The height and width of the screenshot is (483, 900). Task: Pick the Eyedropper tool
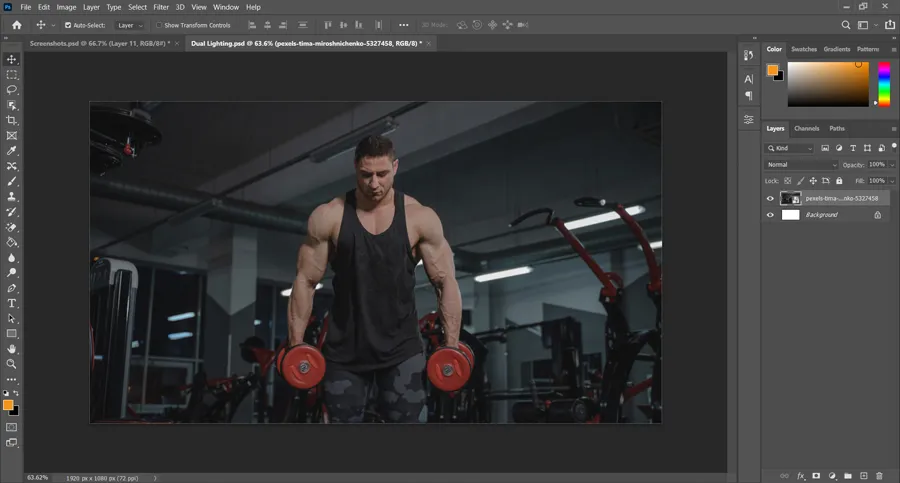tap(12, 151)
